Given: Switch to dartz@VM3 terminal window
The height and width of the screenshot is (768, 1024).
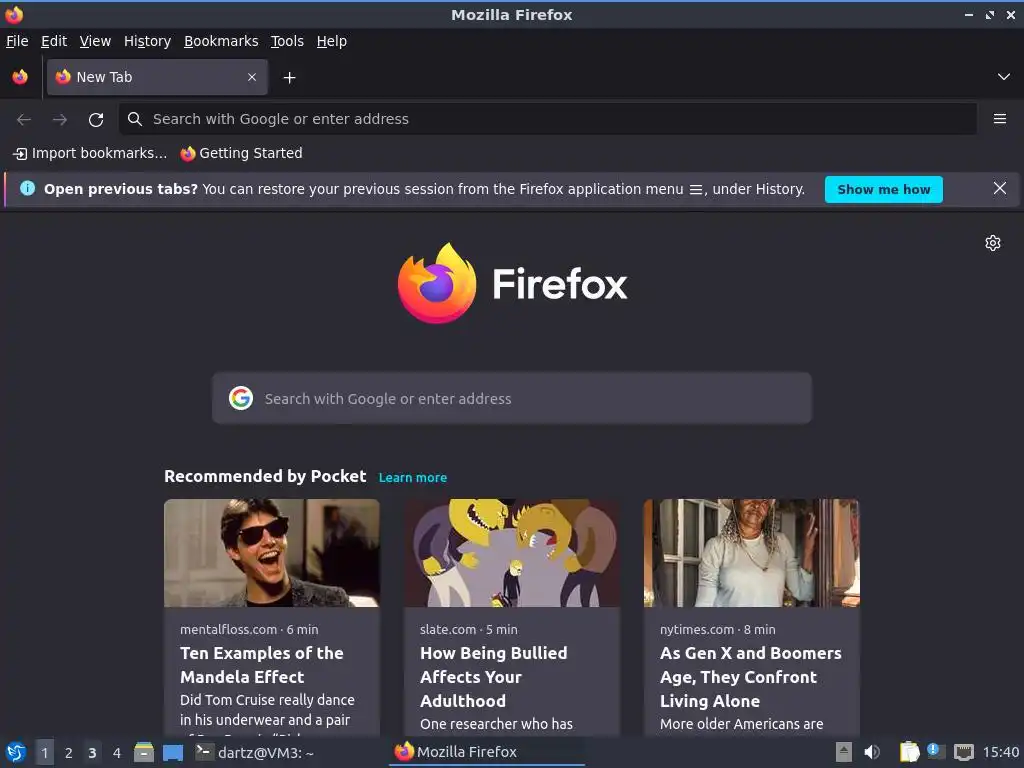Looking at the screenshot, I should (x=256, y=752).
